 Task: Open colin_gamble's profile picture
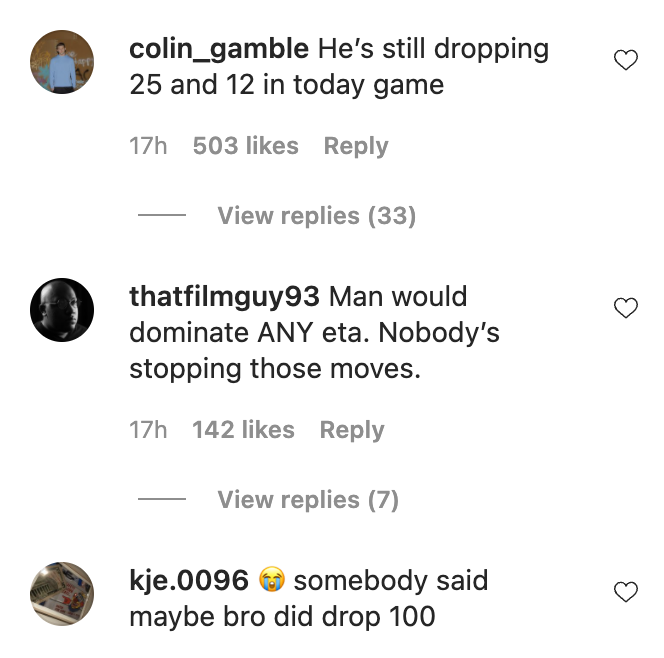coord(62,61)
